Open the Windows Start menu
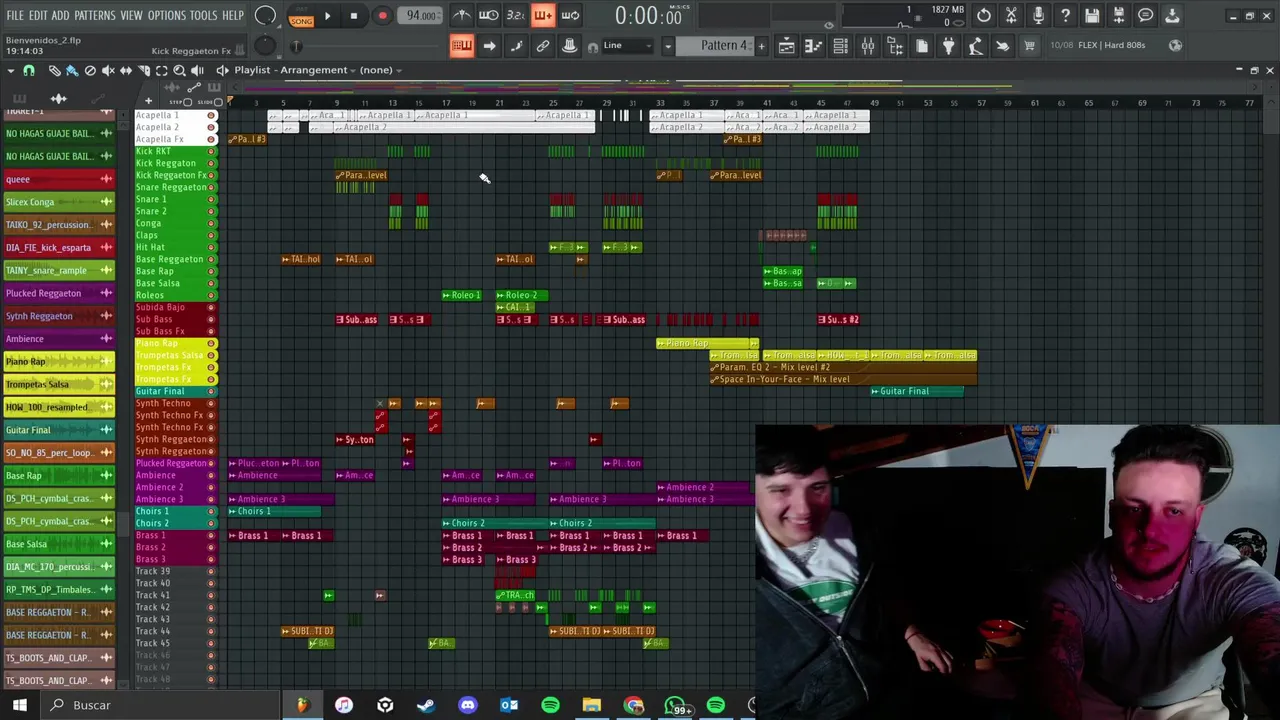Image resolution: width=1280 pixels, height=720 pixels. 19,705
